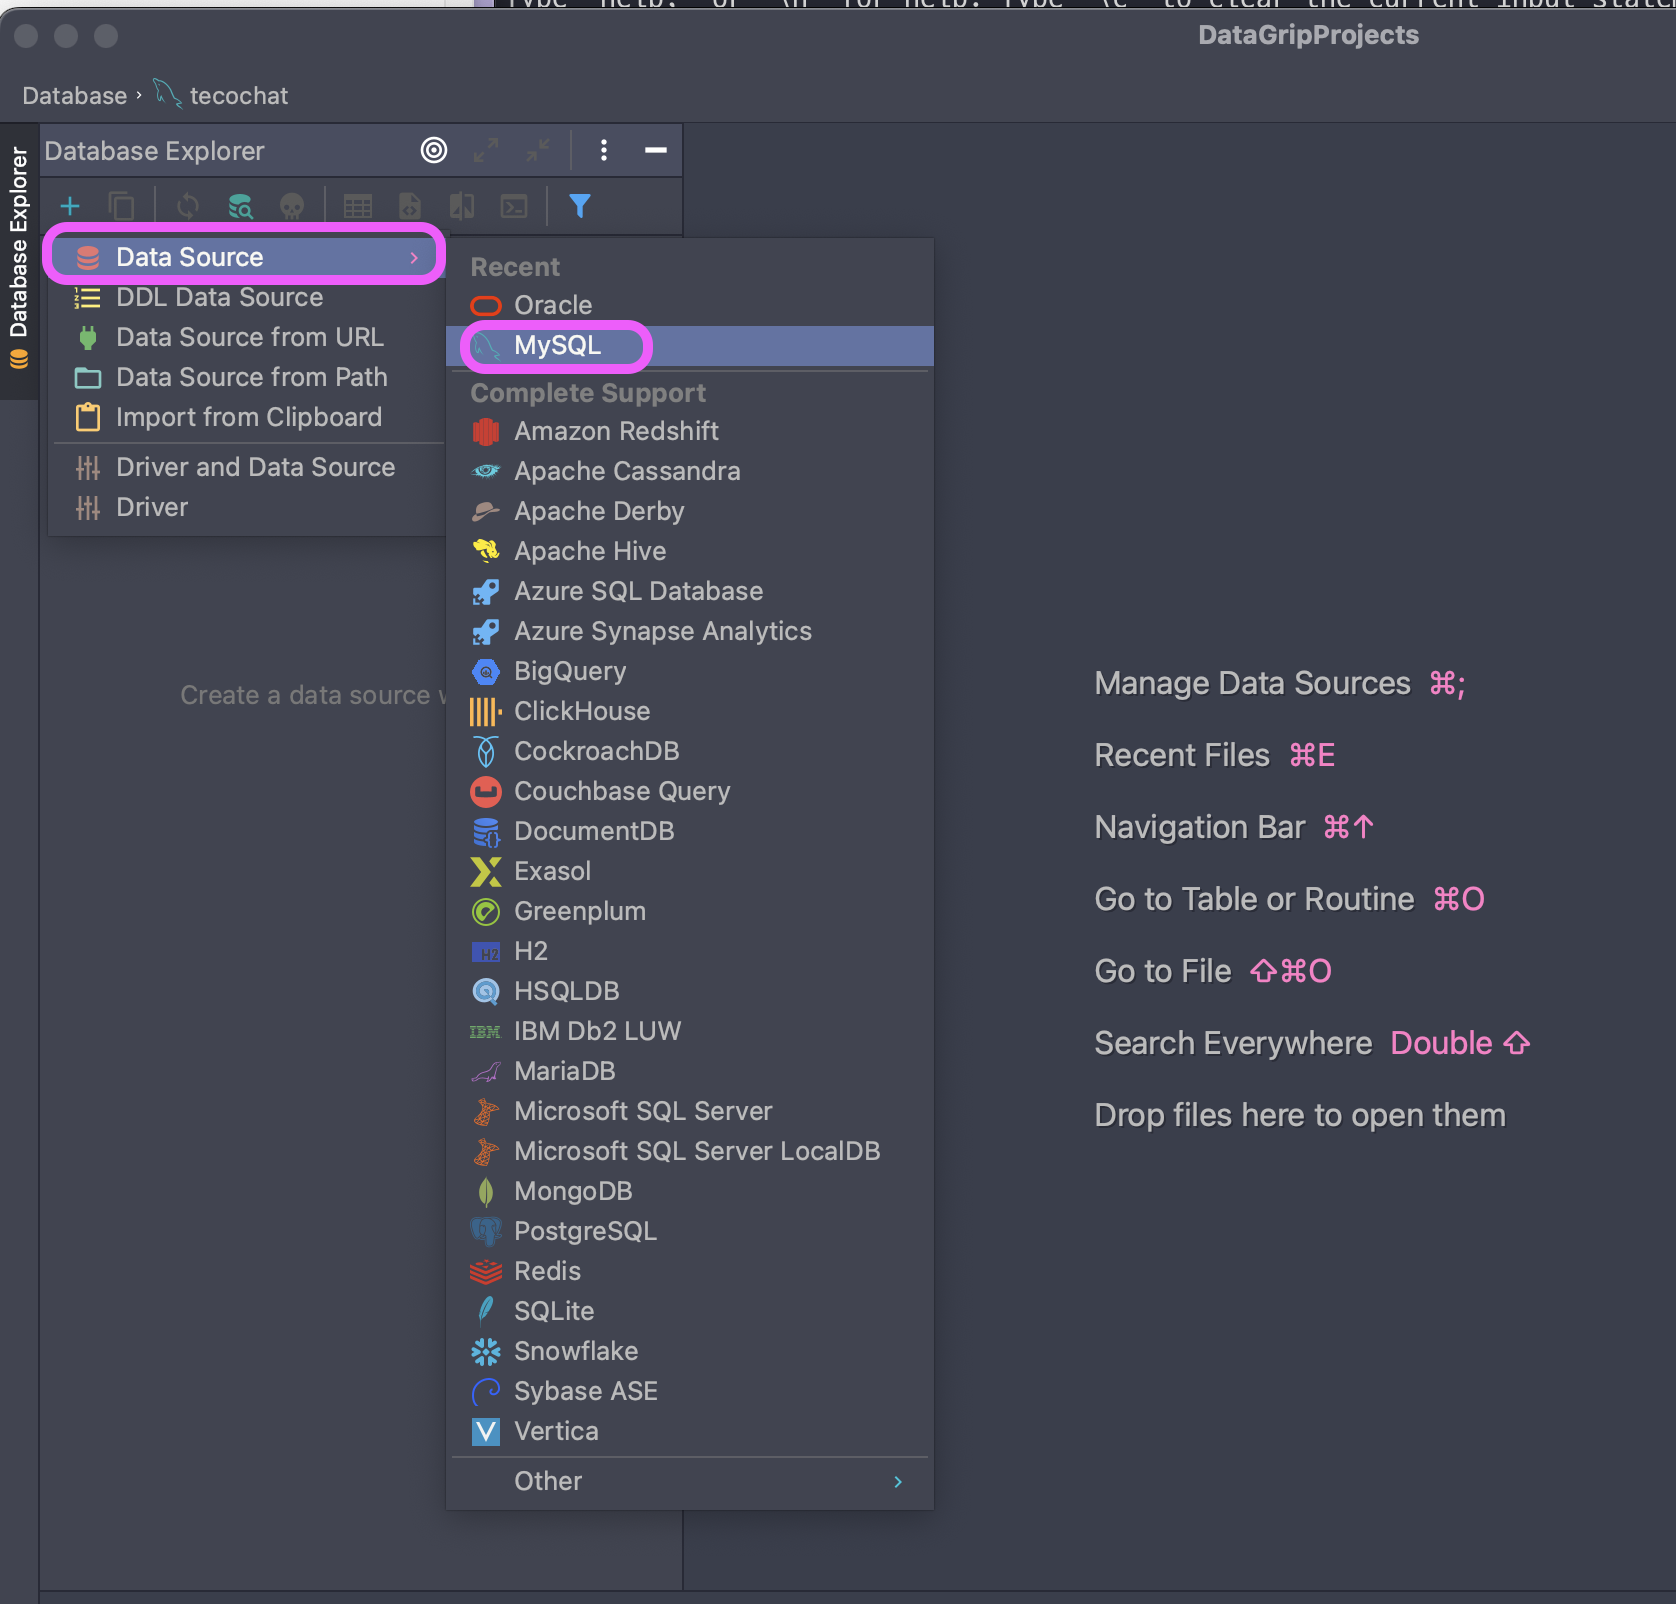Open the three-dot options menu
The height and width of the screenshot is (1604, 1676).
tap(603, 150)
